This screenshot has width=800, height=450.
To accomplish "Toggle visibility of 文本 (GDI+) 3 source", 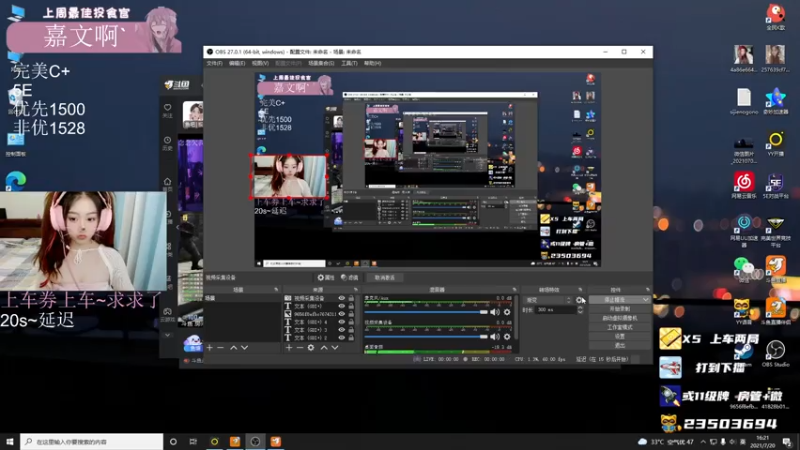I will [341, 330].
